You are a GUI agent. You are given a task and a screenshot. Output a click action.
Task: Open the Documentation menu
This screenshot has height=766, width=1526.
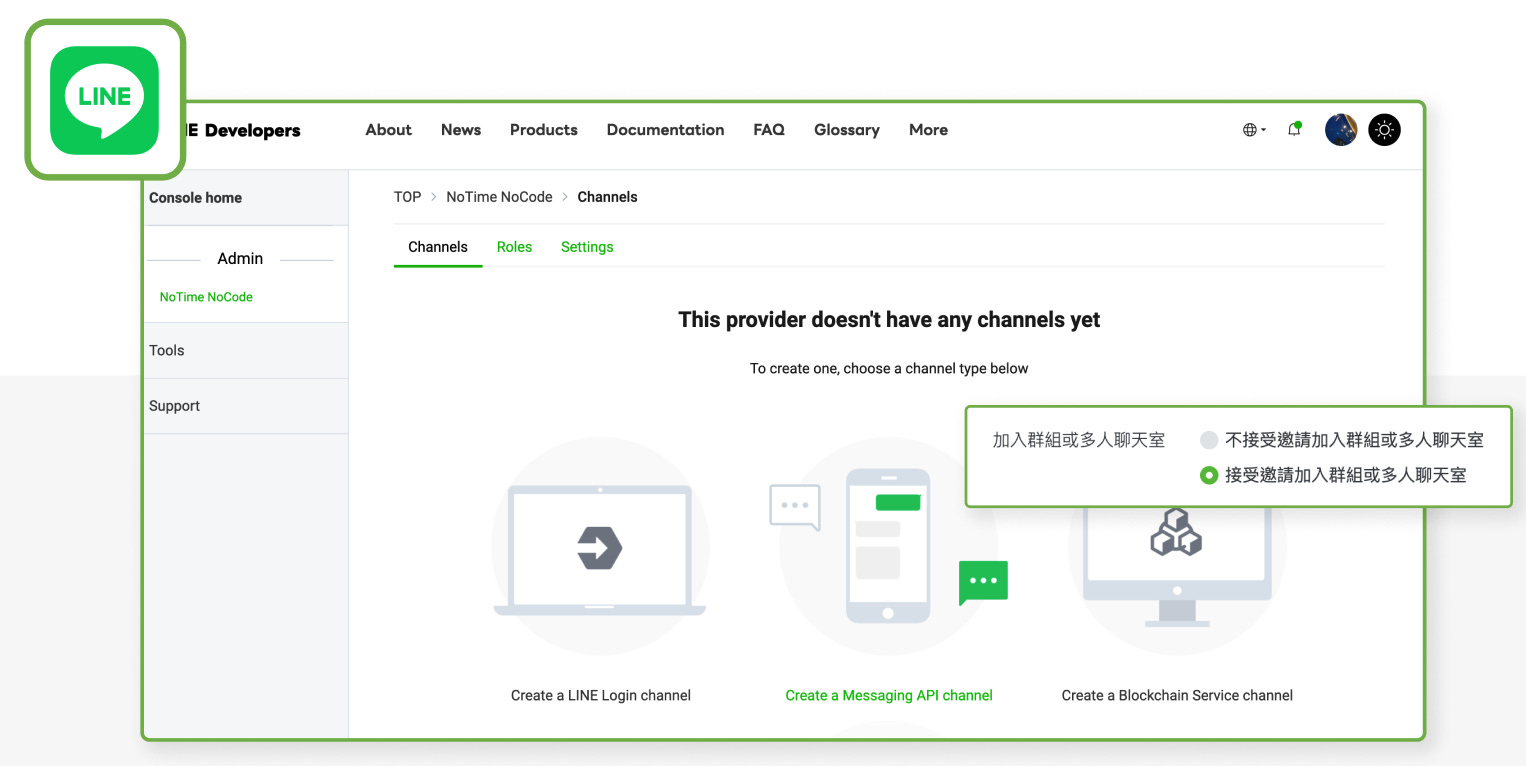(x=665, y=130)
